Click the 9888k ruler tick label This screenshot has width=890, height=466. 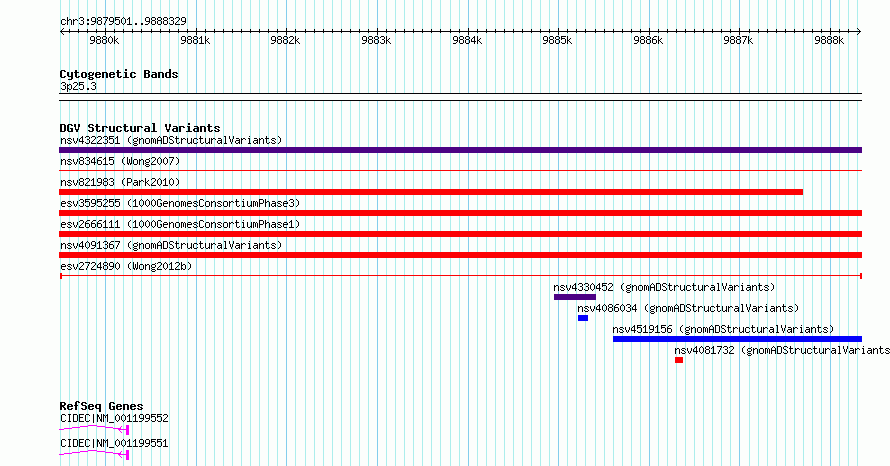pos(829,40)
